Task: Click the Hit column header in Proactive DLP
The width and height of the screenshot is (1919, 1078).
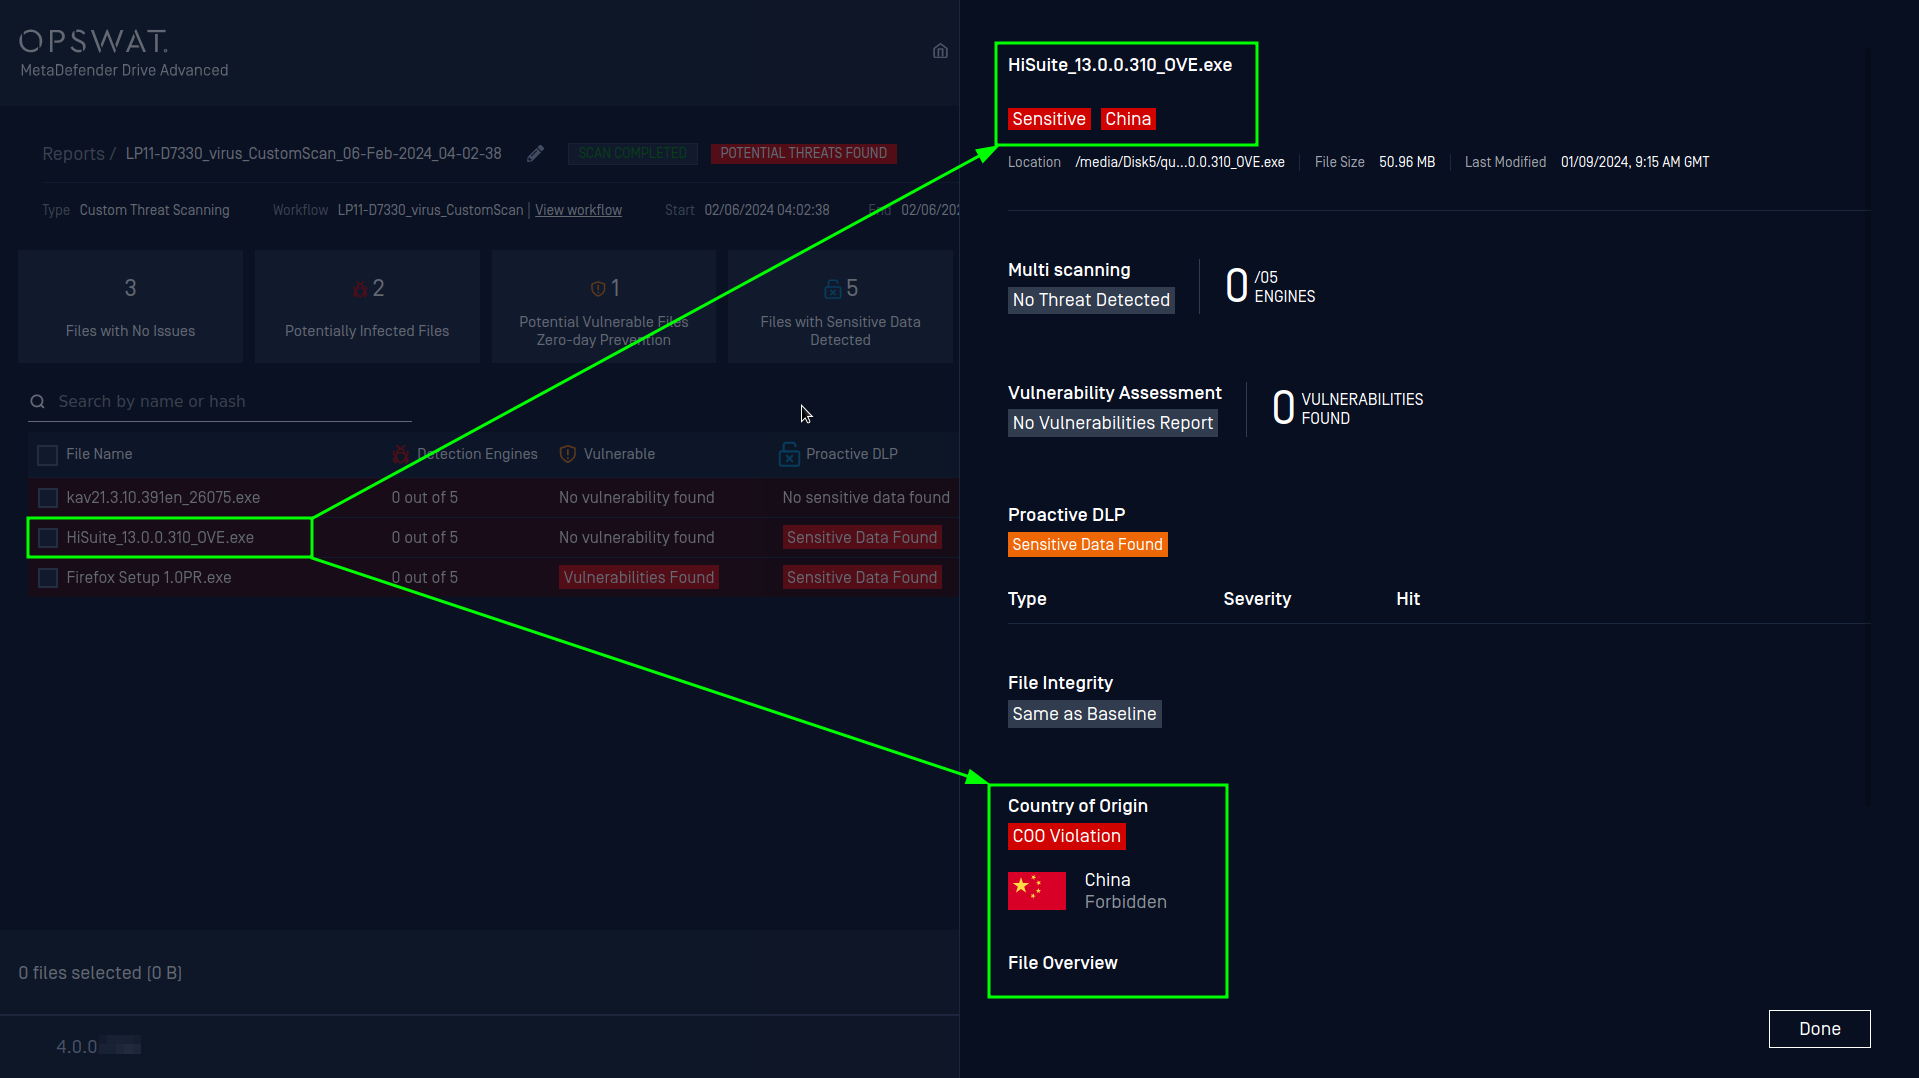Action: click(x=1408, y=599)
